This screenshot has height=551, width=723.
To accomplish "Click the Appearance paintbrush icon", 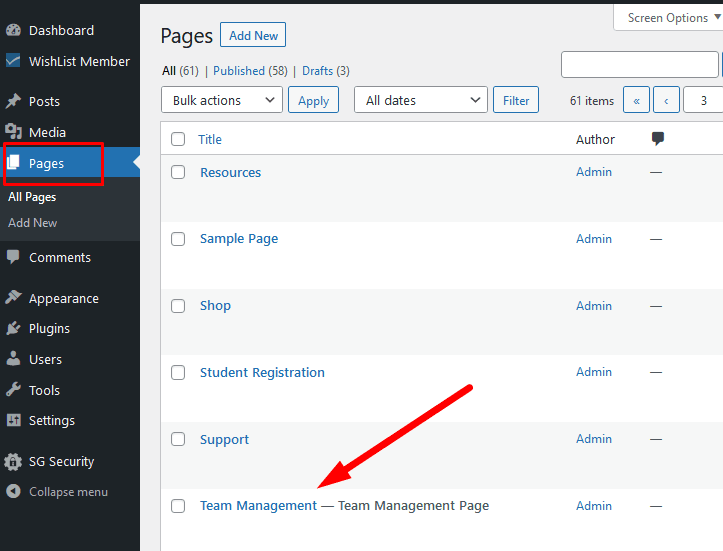I will [13, 298].
